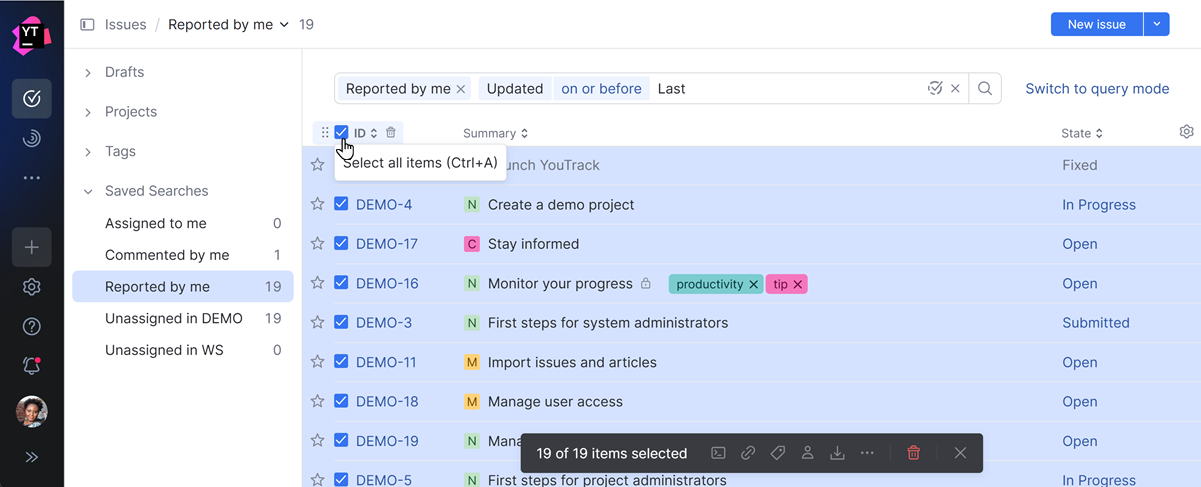The width and height of the screenshot is (1201, 487).
Task: Sort by the State column
Action: [1082, 133]
